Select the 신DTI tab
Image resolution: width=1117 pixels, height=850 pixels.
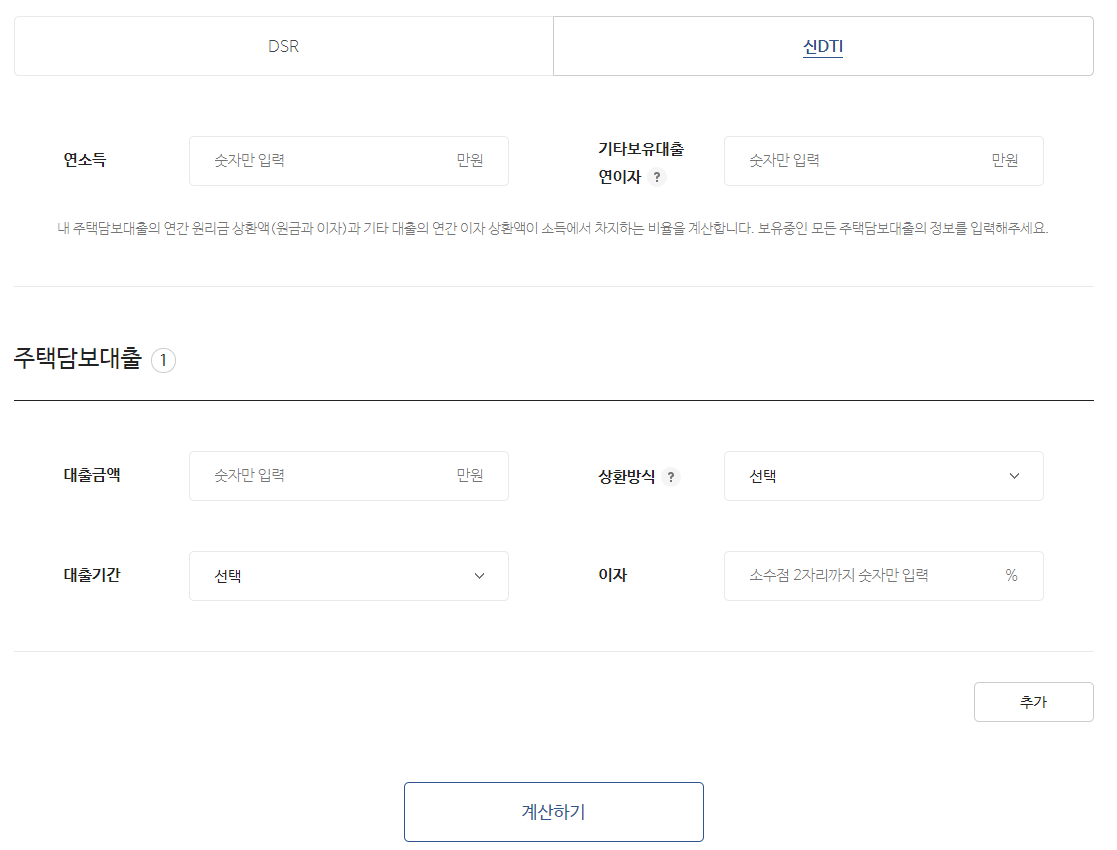(x=823, y=45)
